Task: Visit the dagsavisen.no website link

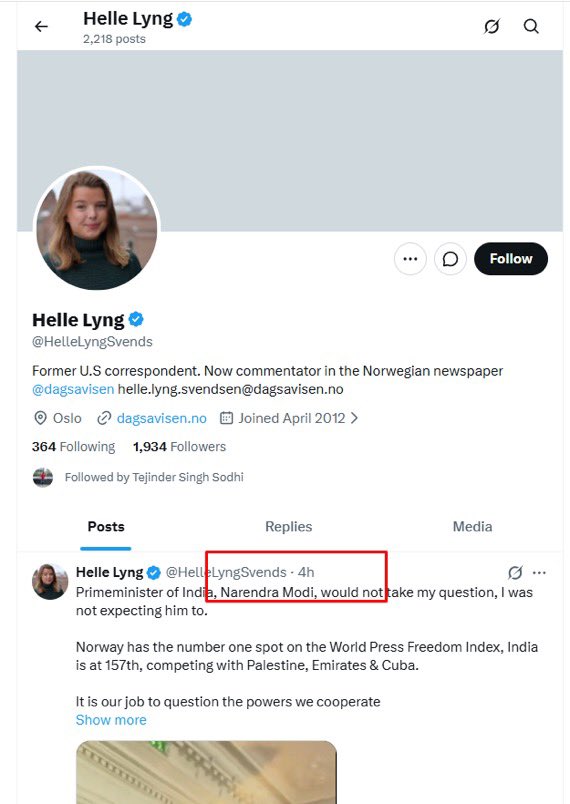Action: pyautogui.click(x=161, y=418)
